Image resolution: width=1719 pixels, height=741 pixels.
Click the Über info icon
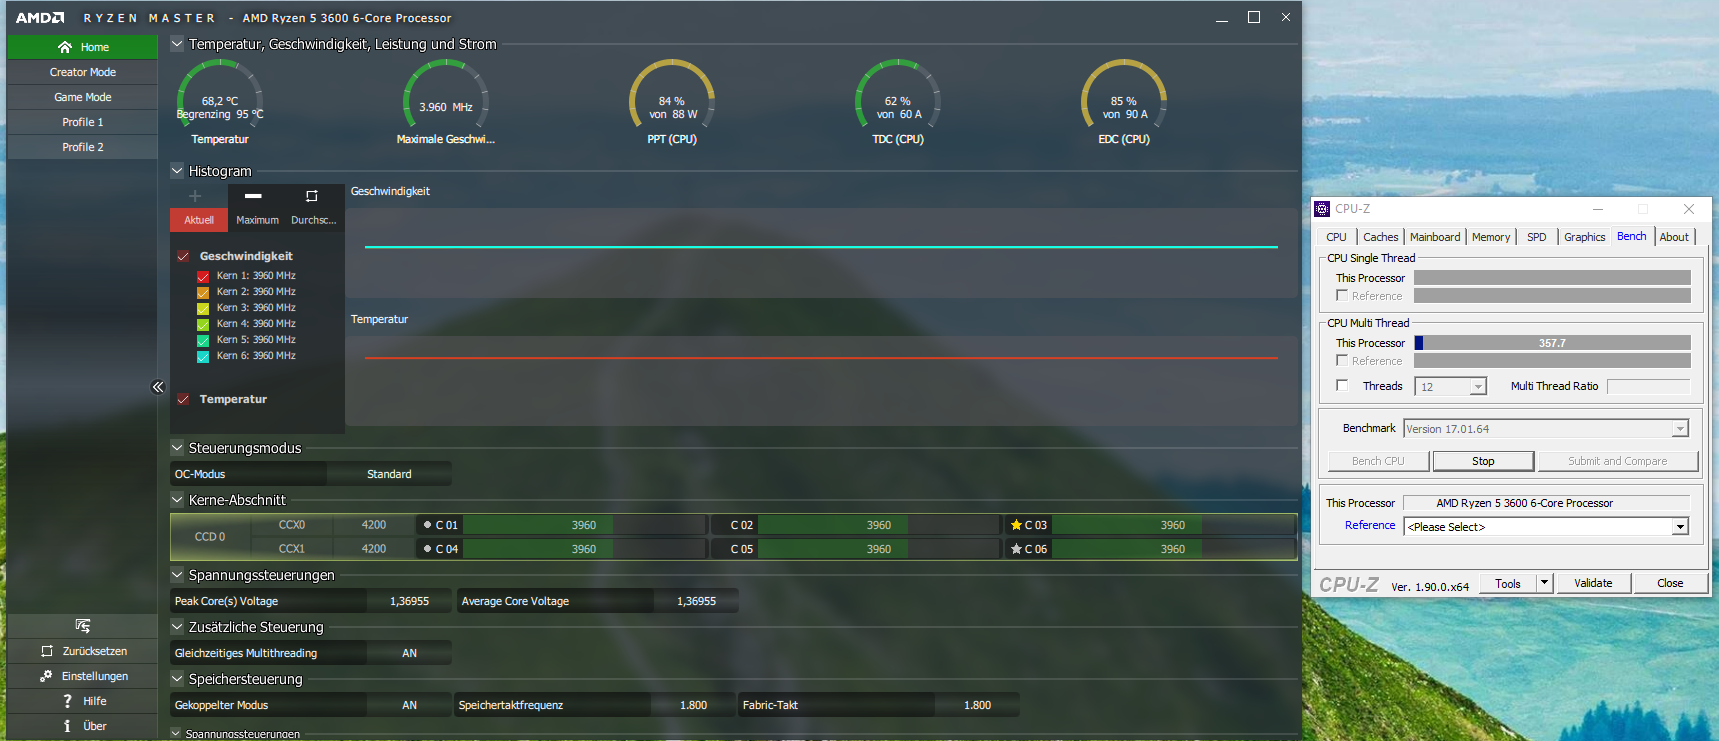[x=67, y=726]
